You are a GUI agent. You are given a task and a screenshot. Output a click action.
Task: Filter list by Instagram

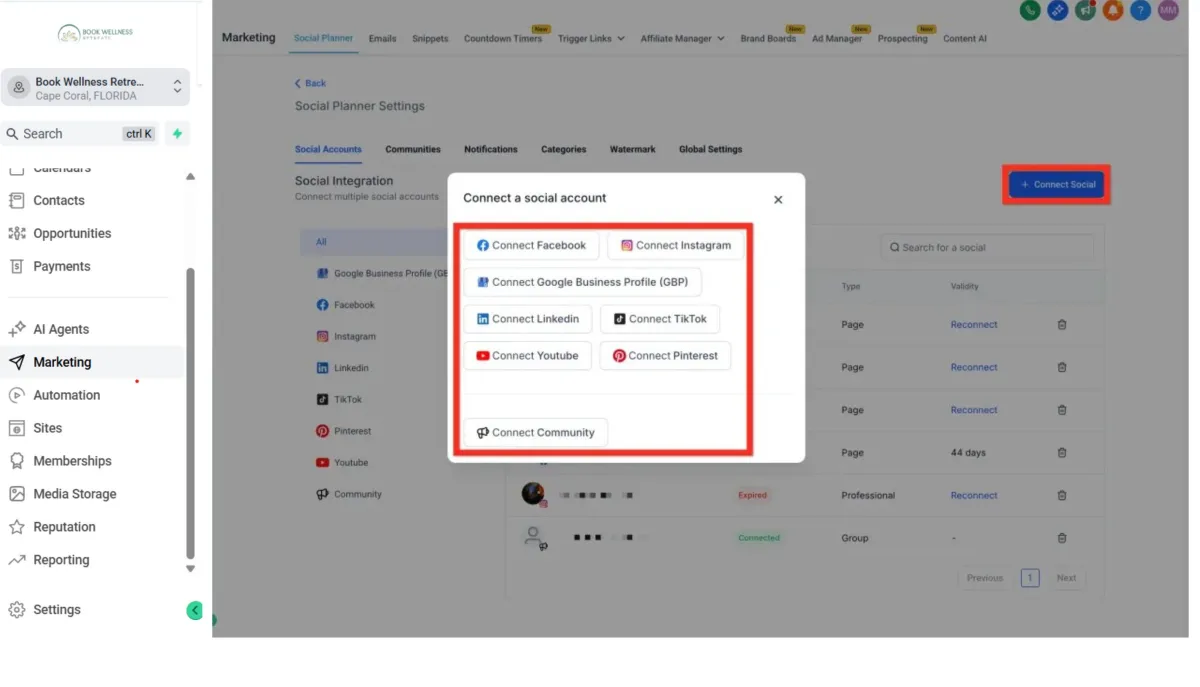click(x=346, y=336)
